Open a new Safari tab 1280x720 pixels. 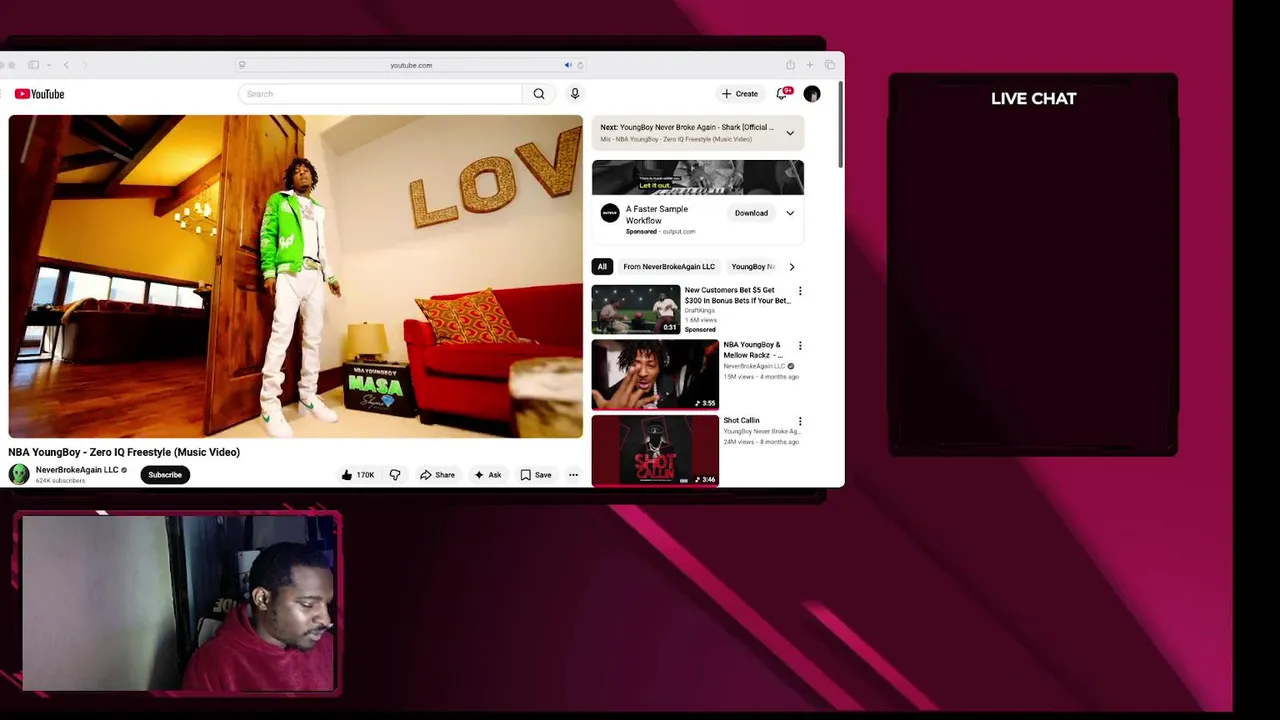pos(810,65)
